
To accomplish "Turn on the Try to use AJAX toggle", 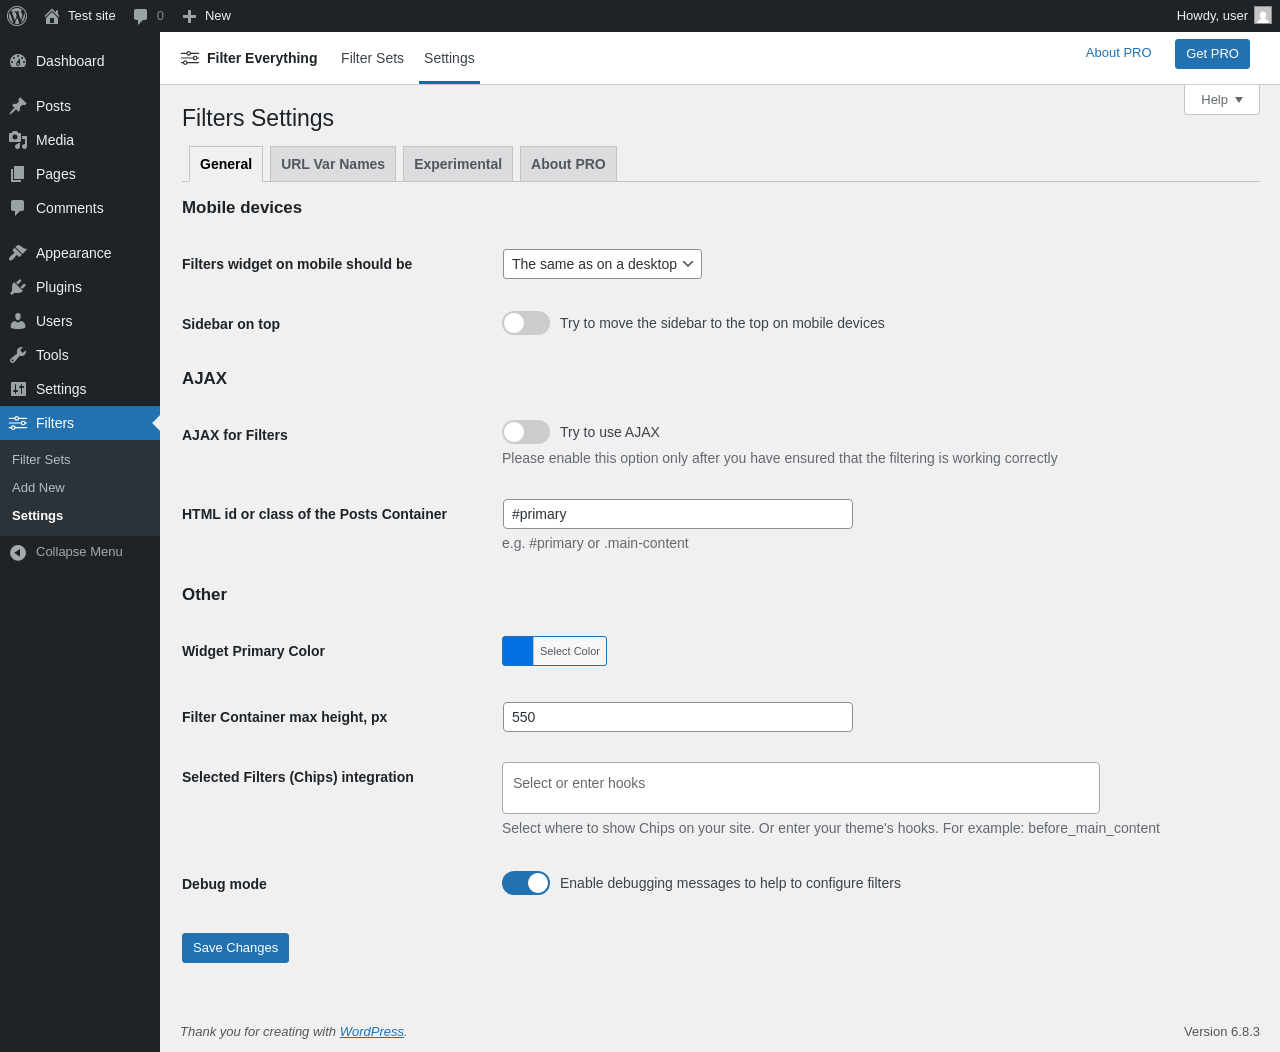I will [526, 432].
